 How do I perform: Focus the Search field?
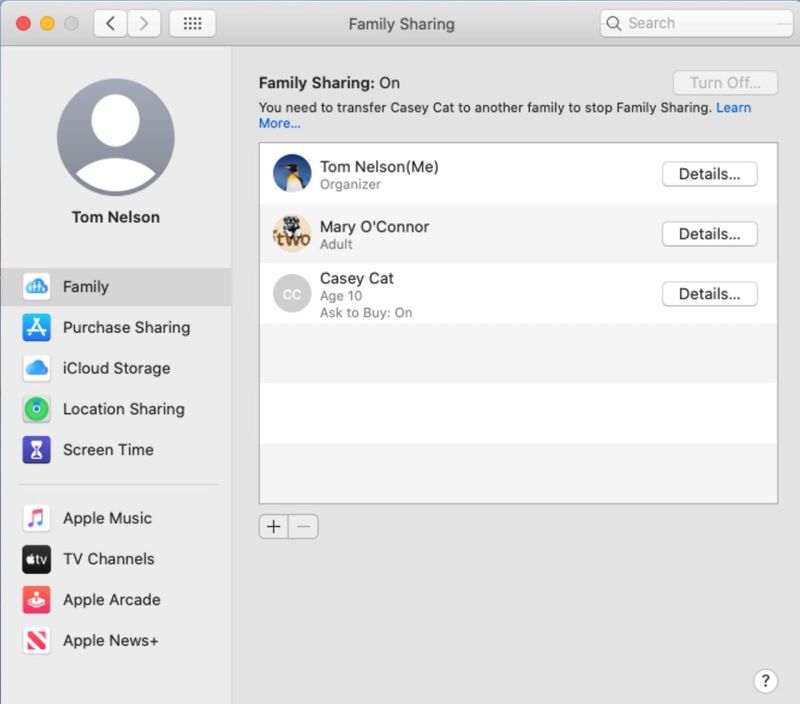(696, 23)
